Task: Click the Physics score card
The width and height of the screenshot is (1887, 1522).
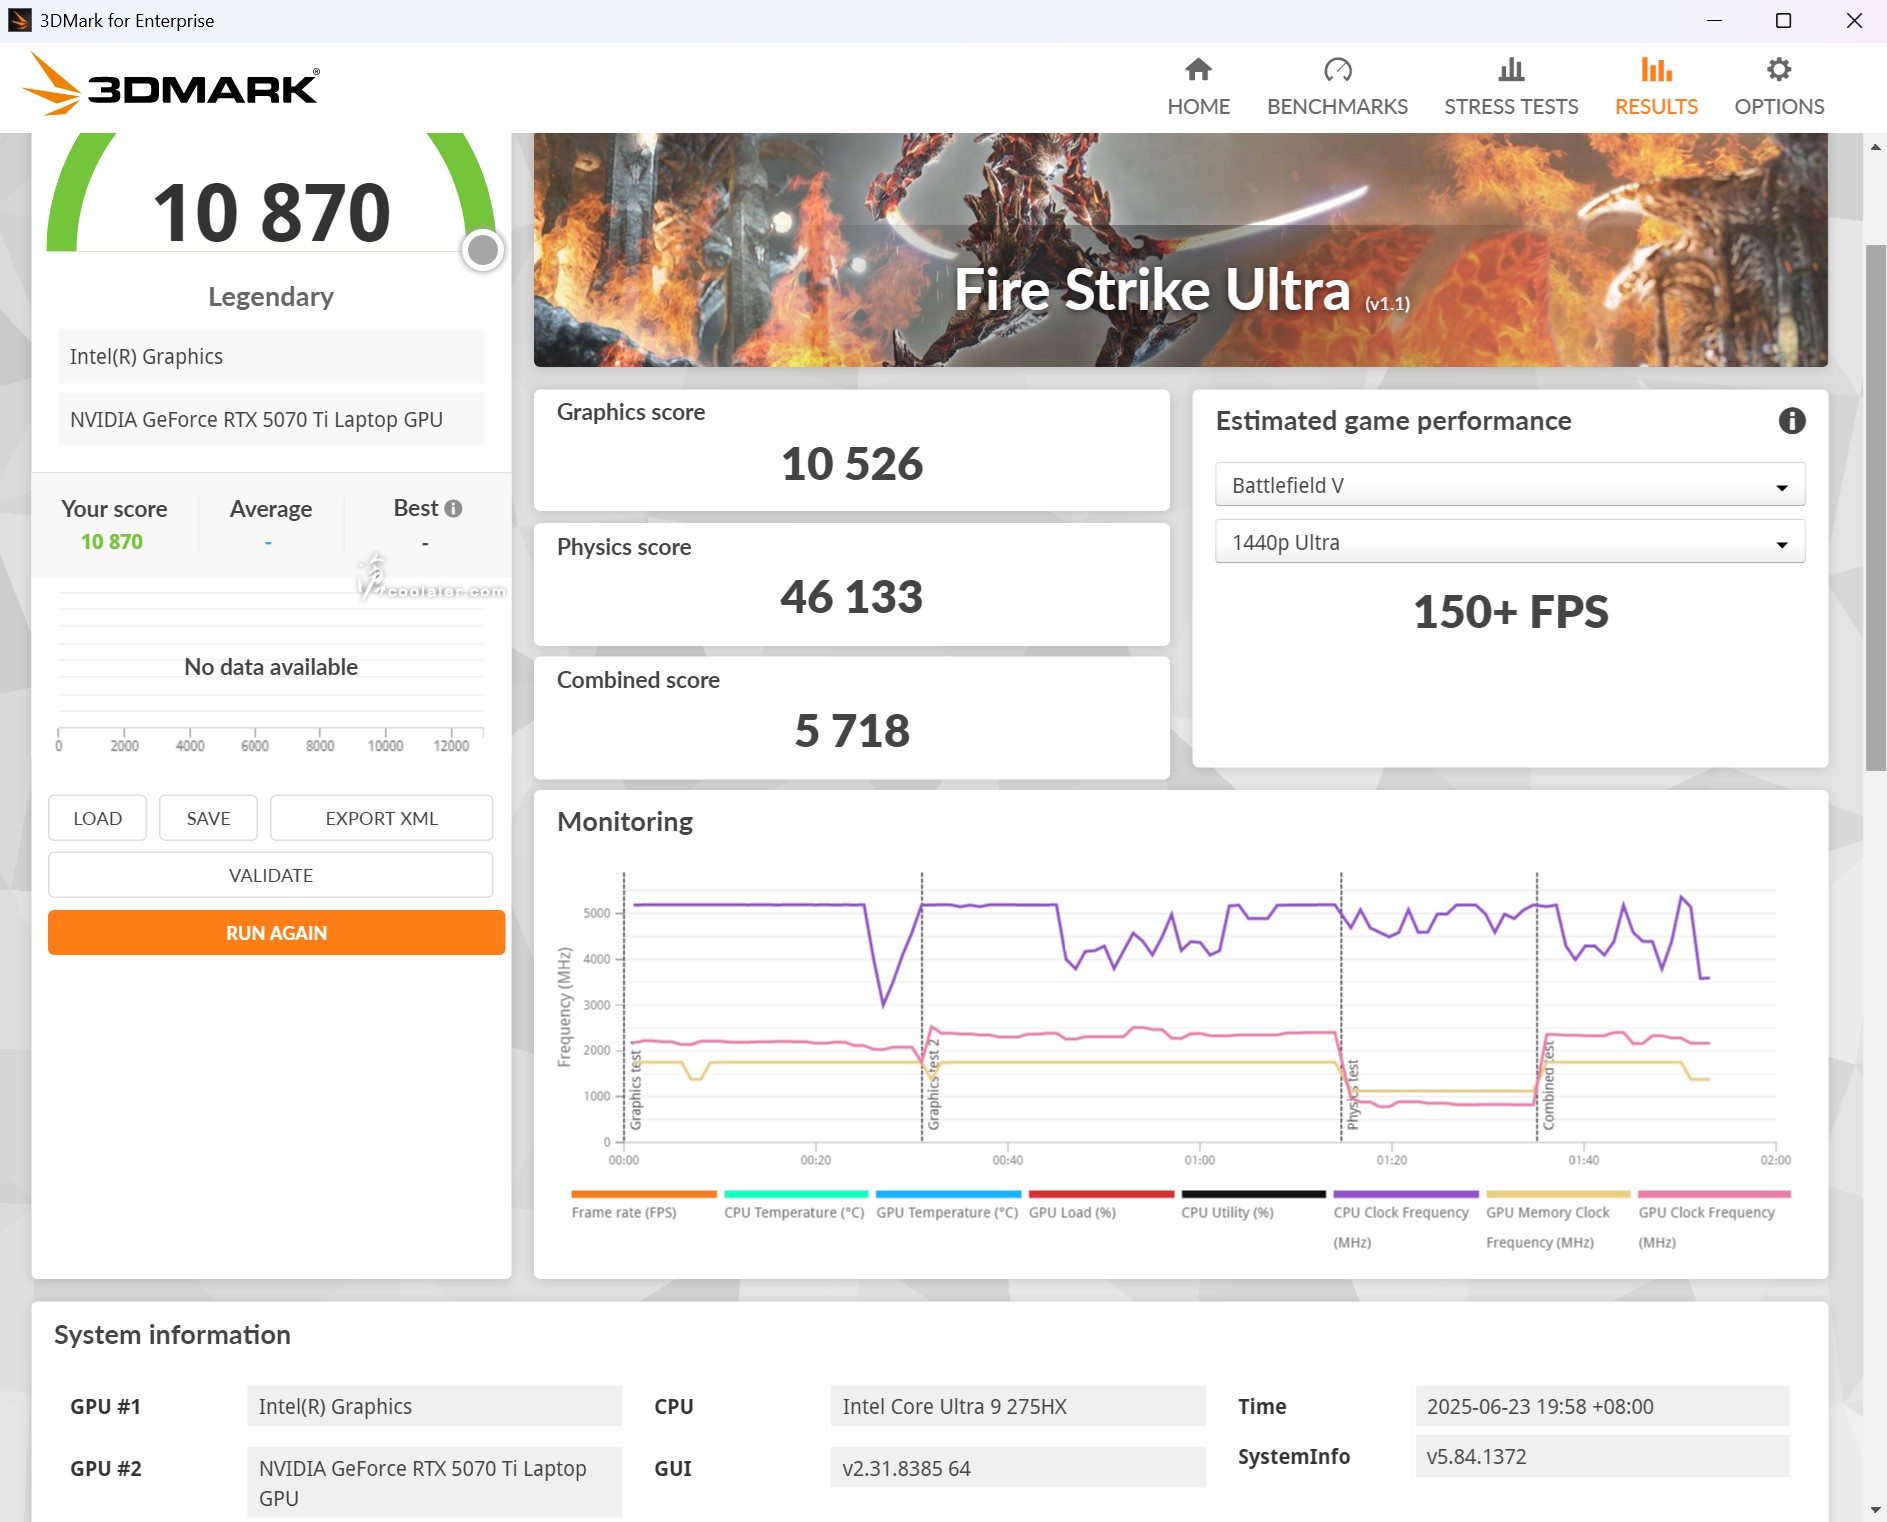Action: tap(852, 584)
